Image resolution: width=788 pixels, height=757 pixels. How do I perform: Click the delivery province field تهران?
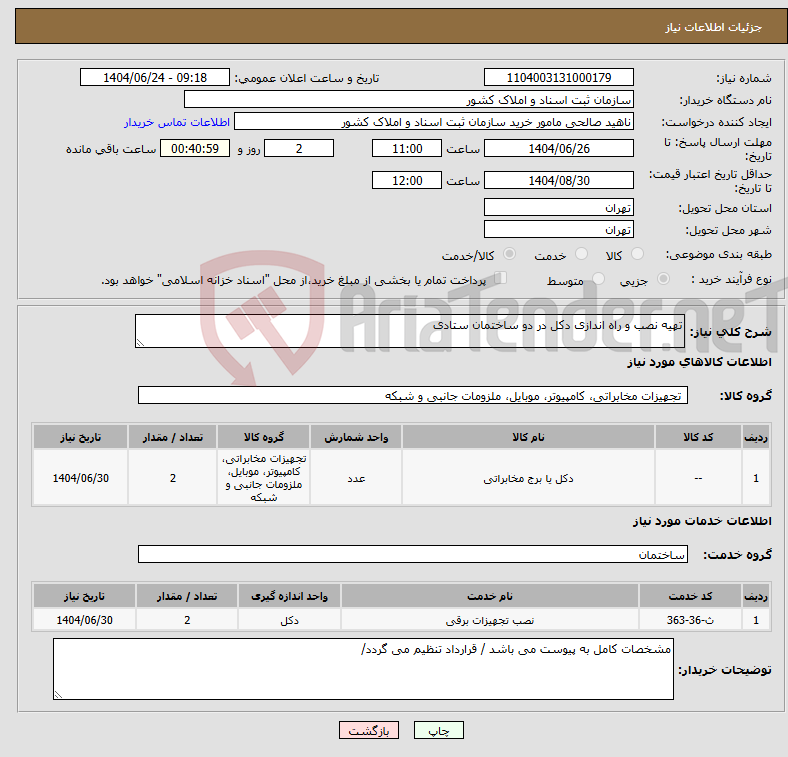click(x=559, y=207)
